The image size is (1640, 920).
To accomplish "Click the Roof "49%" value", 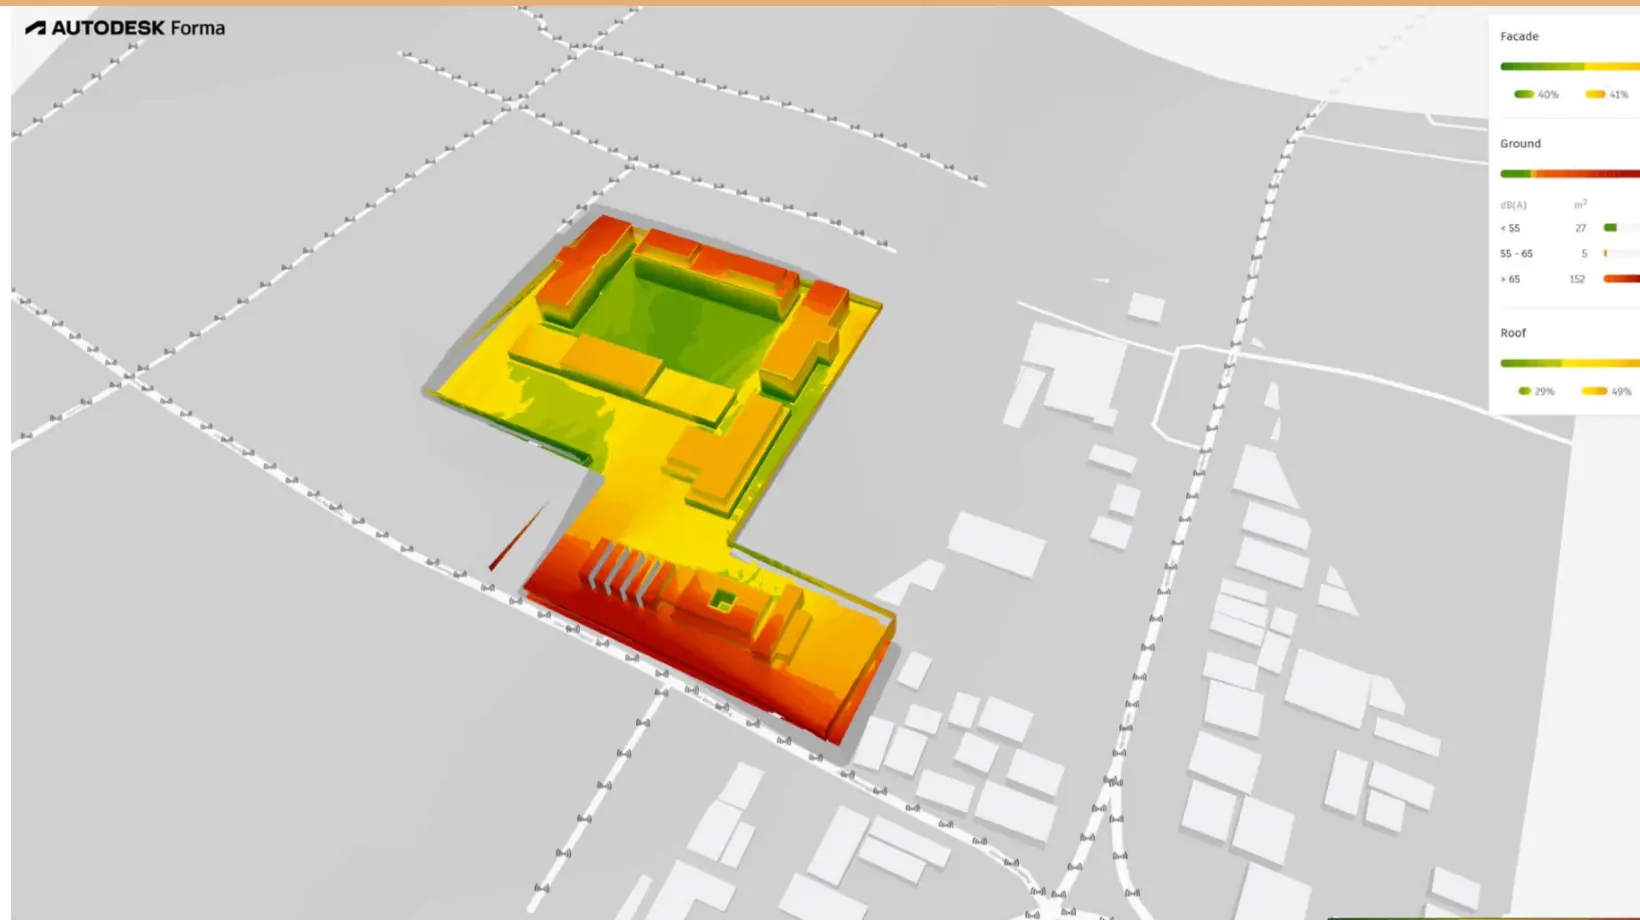I will [1621, 391].
